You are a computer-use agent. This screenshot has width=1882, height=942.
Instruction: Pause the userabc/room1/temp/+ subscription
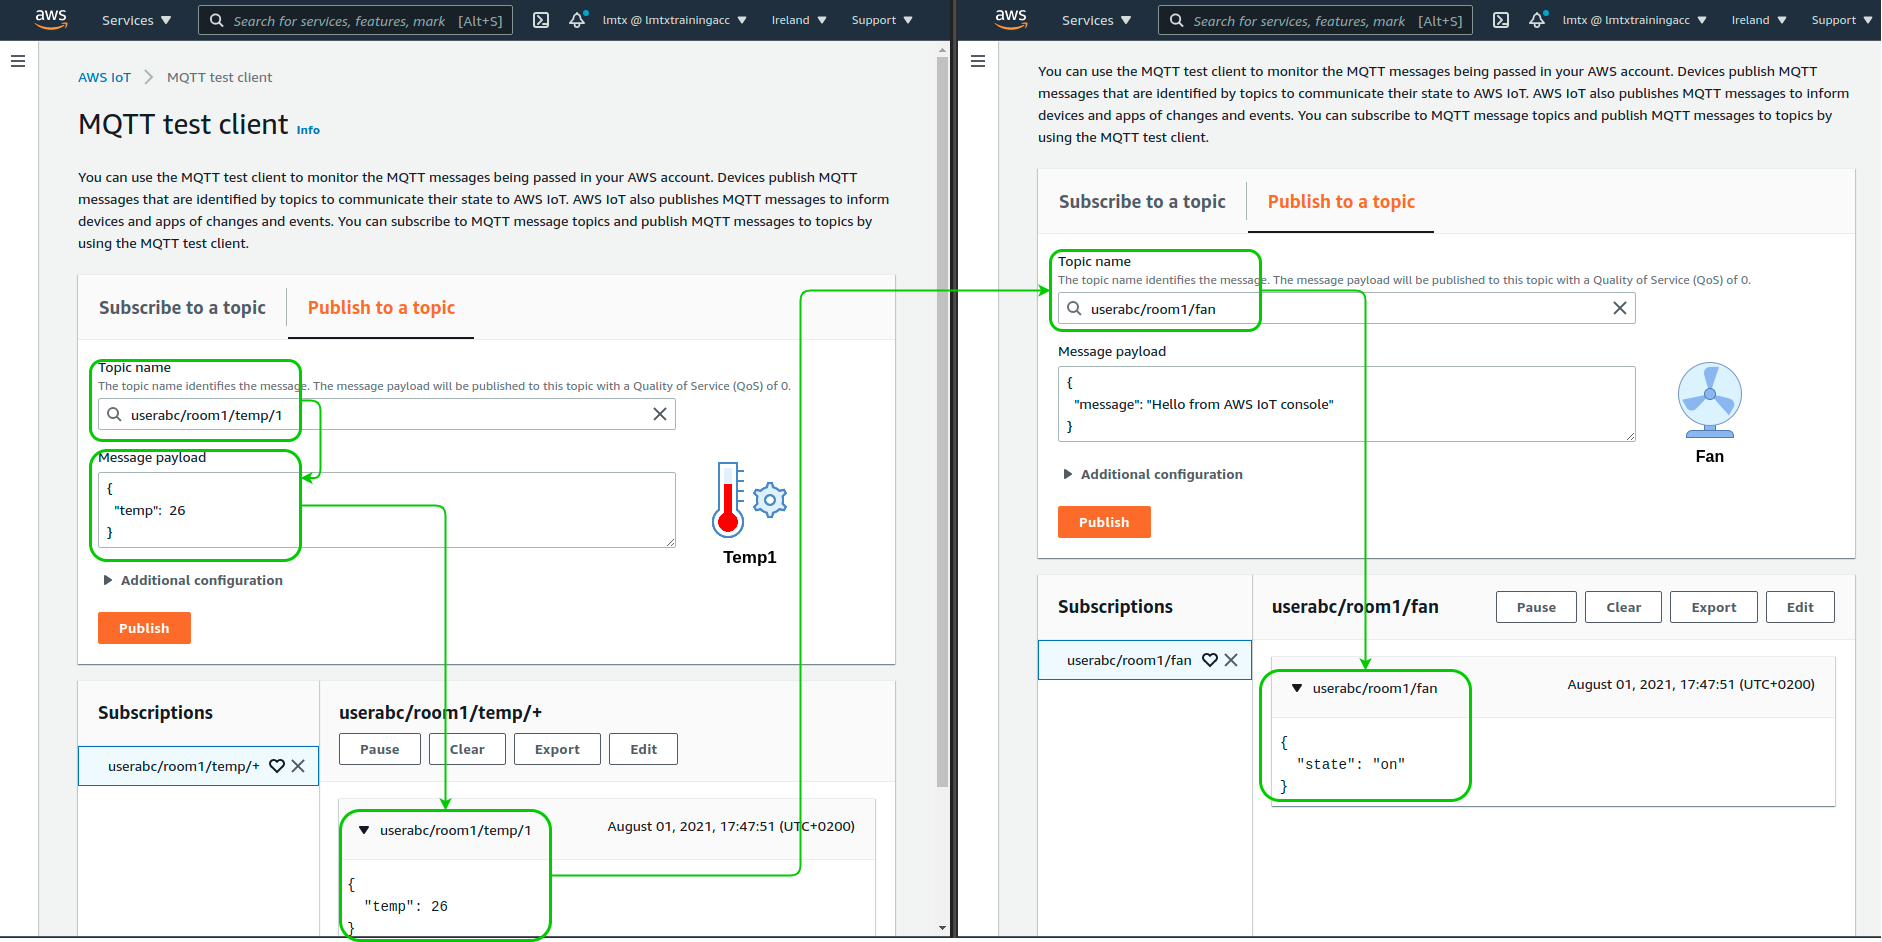click(380, 749)
